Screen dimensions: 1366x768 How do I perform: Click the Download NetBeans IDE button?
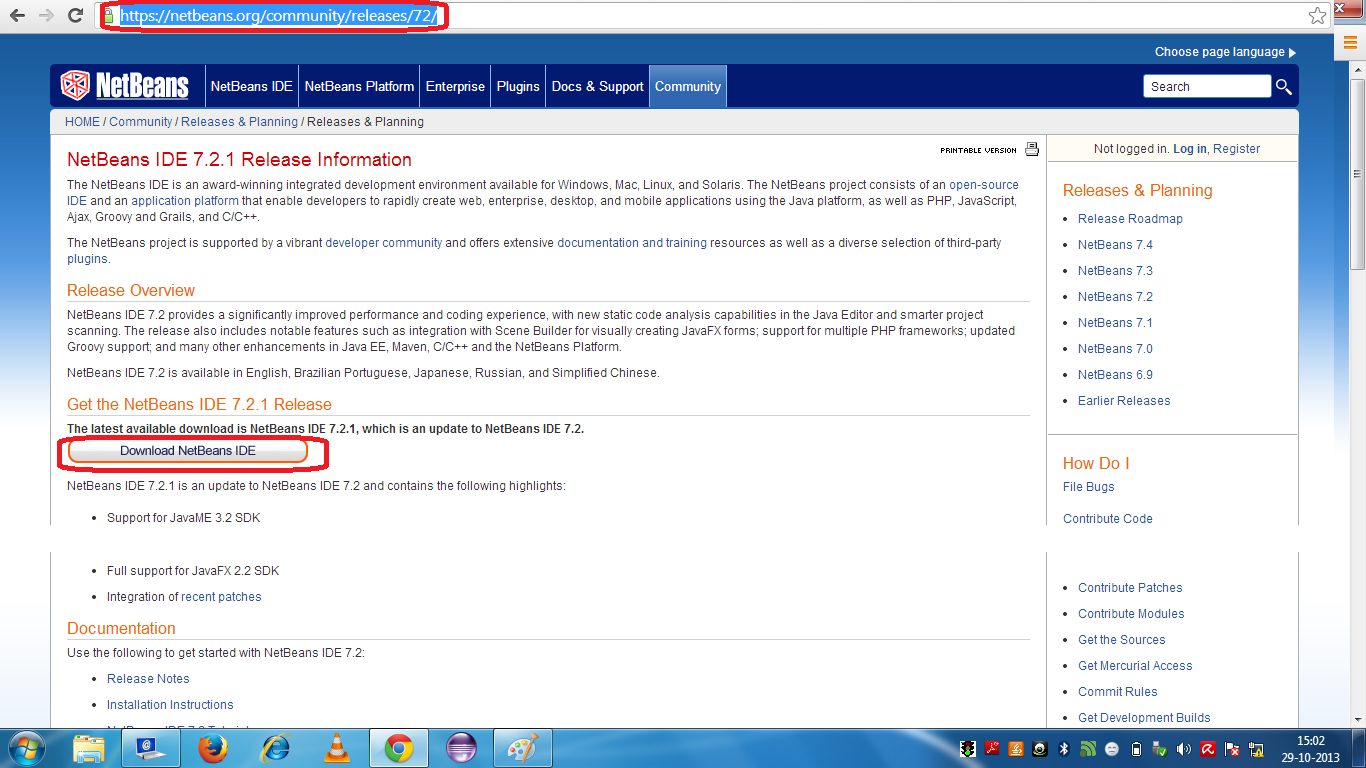(x=188, y=451)
